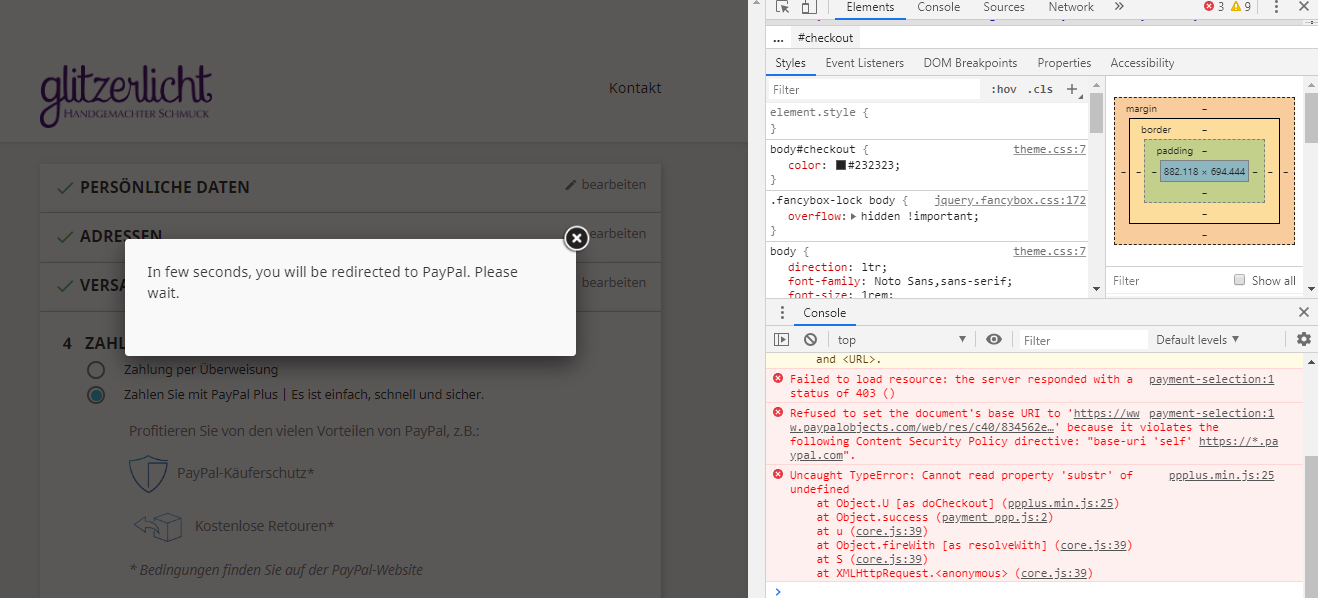Image resolution: width=1318 pixels, height=598 pixels.
Task: Open theme.css:7 link for body#checkout
Action: (x=1050, y=149)
